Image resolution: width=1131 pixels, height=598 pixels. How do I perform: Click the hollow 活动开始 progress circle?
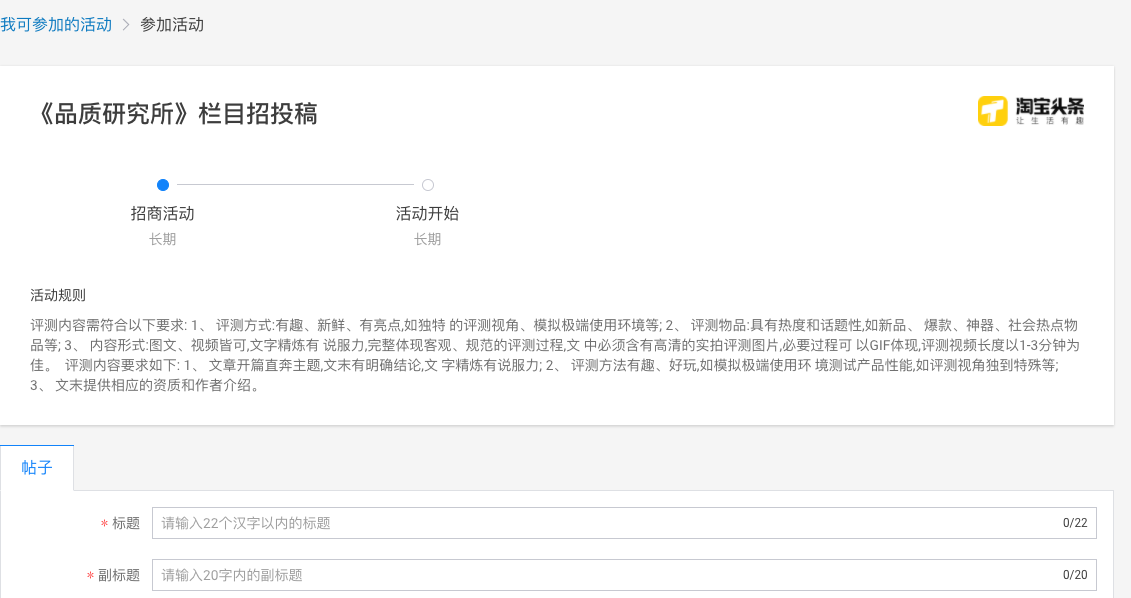(x=428, y=185)
